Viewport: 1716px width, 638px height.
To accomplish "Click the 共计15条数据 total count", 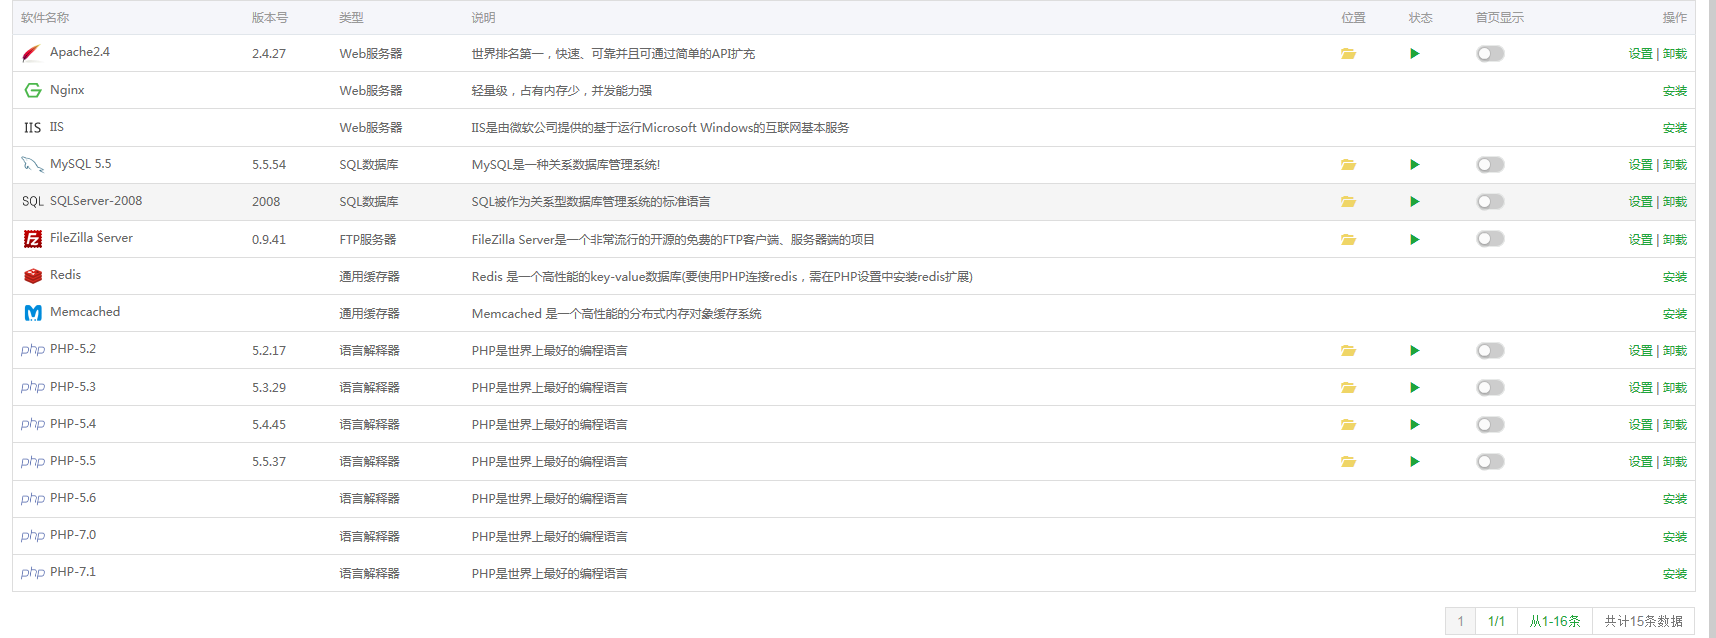I will pyautogui.click(x=1644, y=621).
